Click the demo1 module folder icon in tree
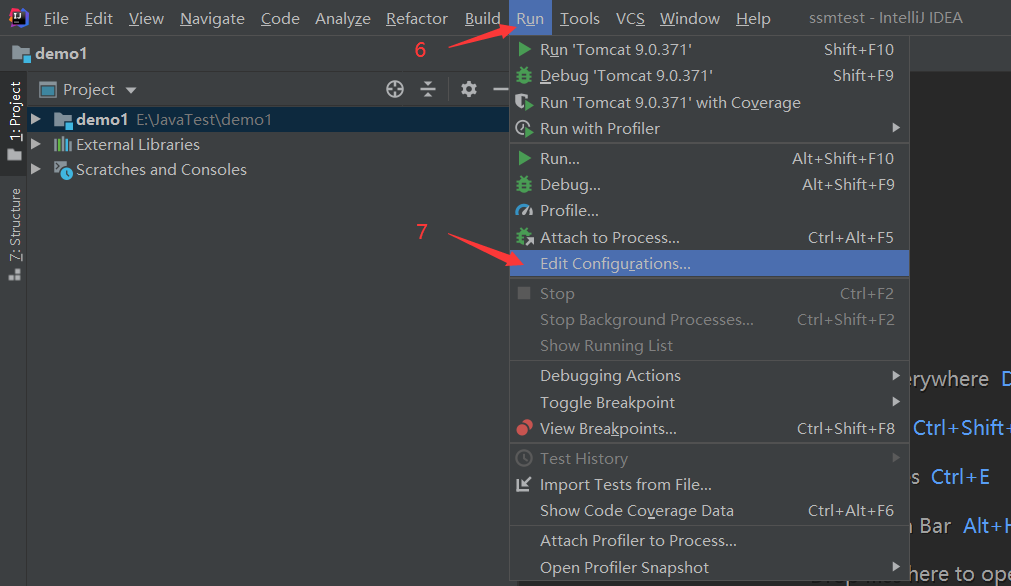 point(63,120)
